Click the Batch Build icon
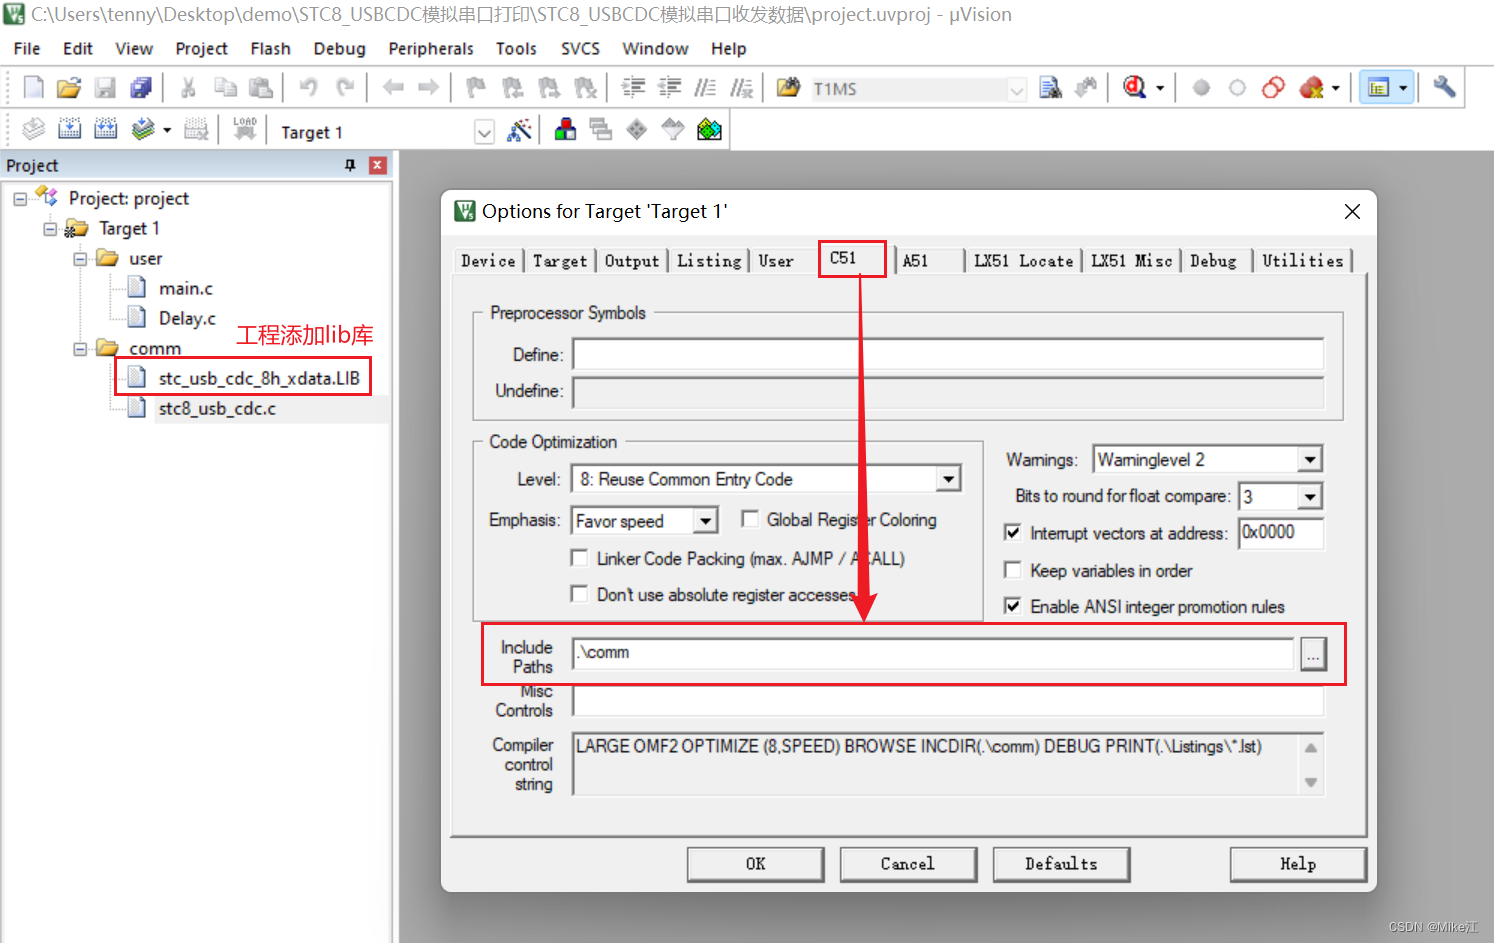The width and height of the screenshot is (1494, 943). coord(143,129)
